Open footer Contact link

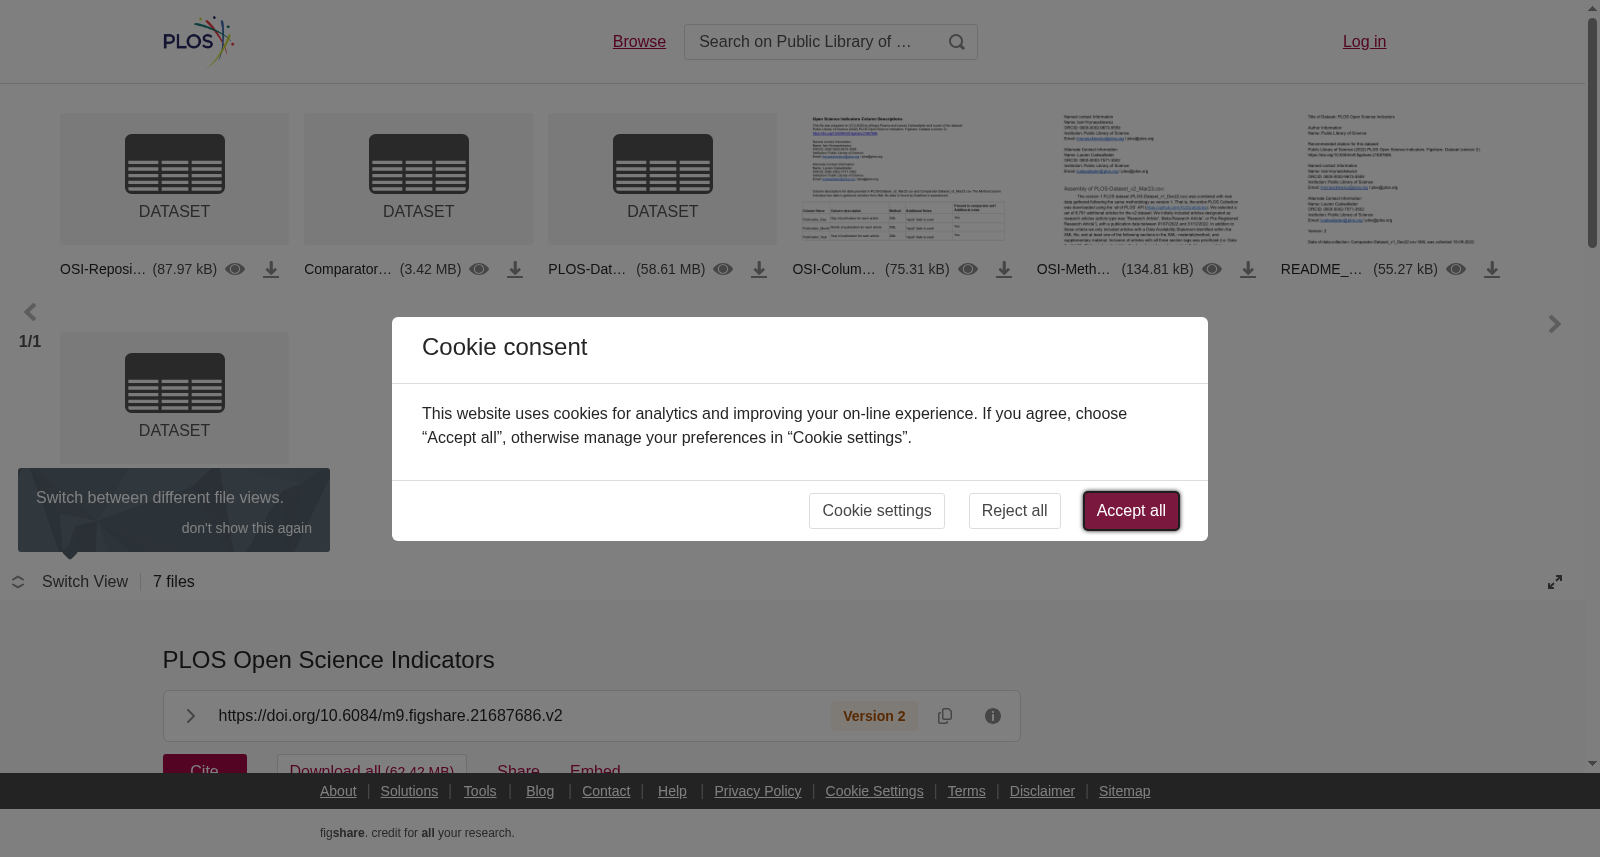point(606,791)
